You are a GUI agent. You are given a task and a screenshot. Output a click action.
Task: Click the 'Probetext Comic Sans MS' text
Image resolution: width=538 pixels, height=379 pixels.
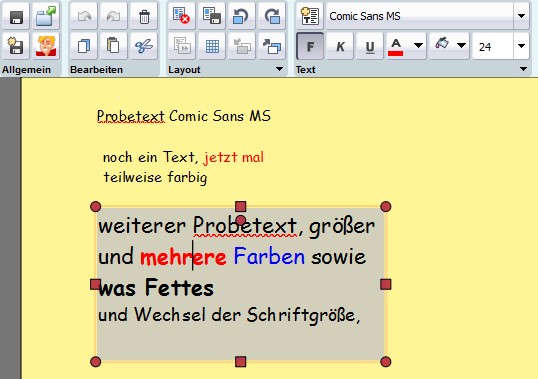tap(184, 116)
